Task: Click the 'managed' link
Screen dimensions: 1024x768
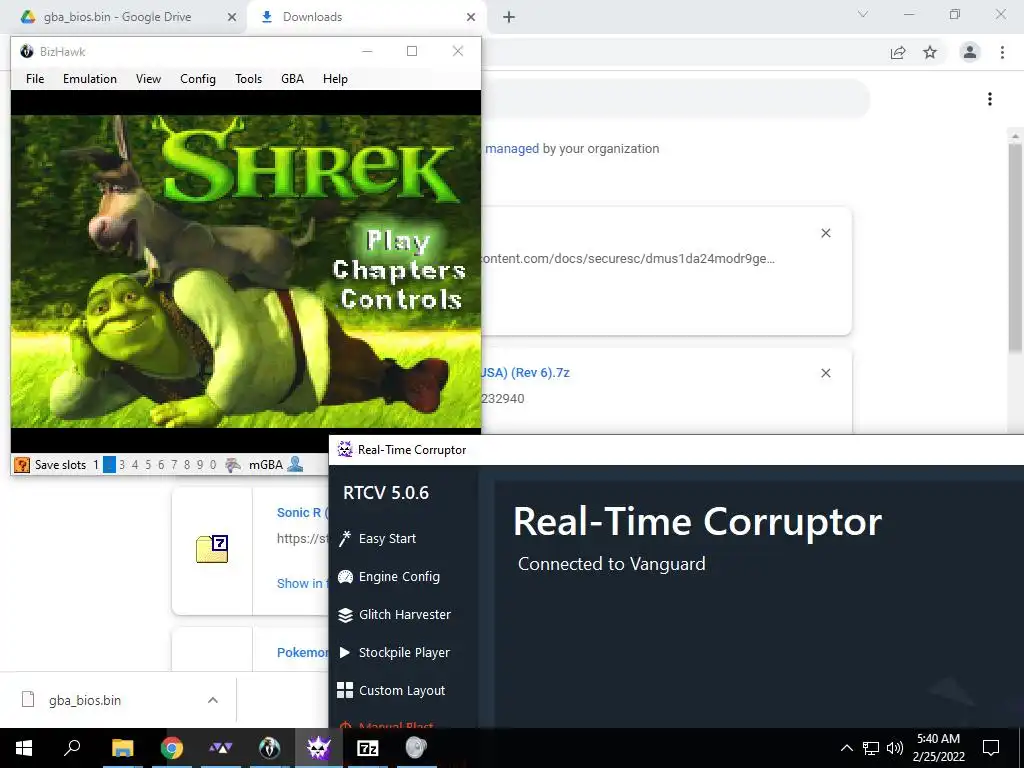Action: (512, 149)
